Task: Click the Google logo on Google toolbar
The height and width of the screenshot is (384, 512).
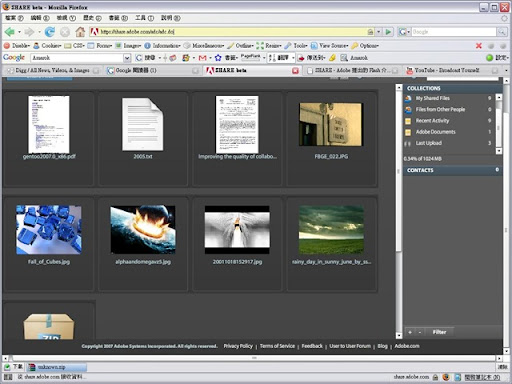Action: click(14, 58)
